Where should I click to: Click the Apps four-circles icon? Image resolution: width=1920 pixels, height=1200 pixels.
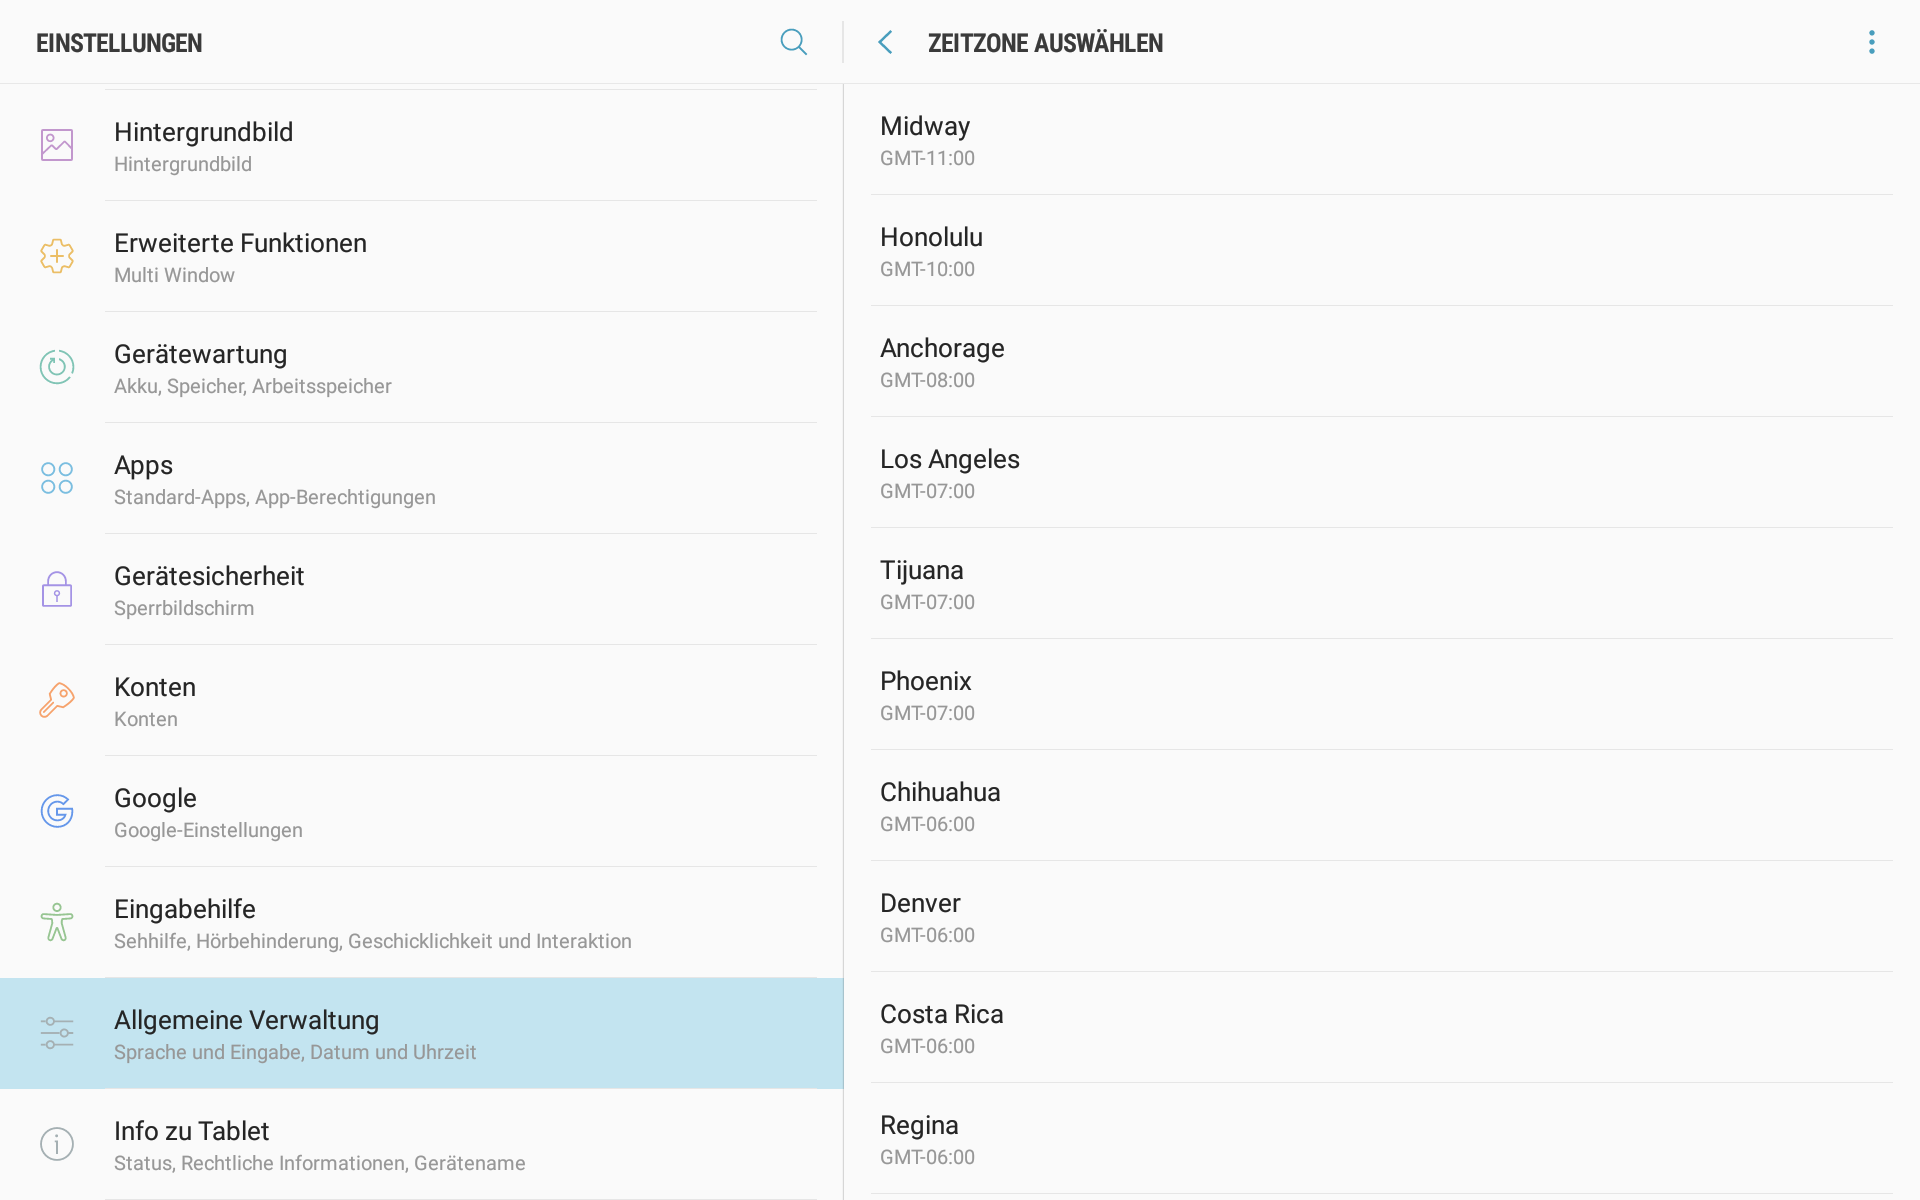click(57, 478)
